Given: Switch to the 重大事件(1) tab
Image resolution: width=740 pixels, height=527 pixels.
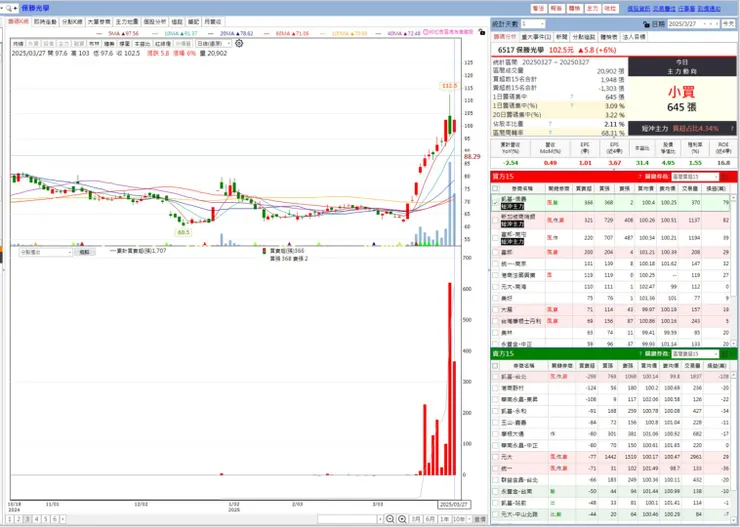Looking at the screenshot, I should point(536,37).
